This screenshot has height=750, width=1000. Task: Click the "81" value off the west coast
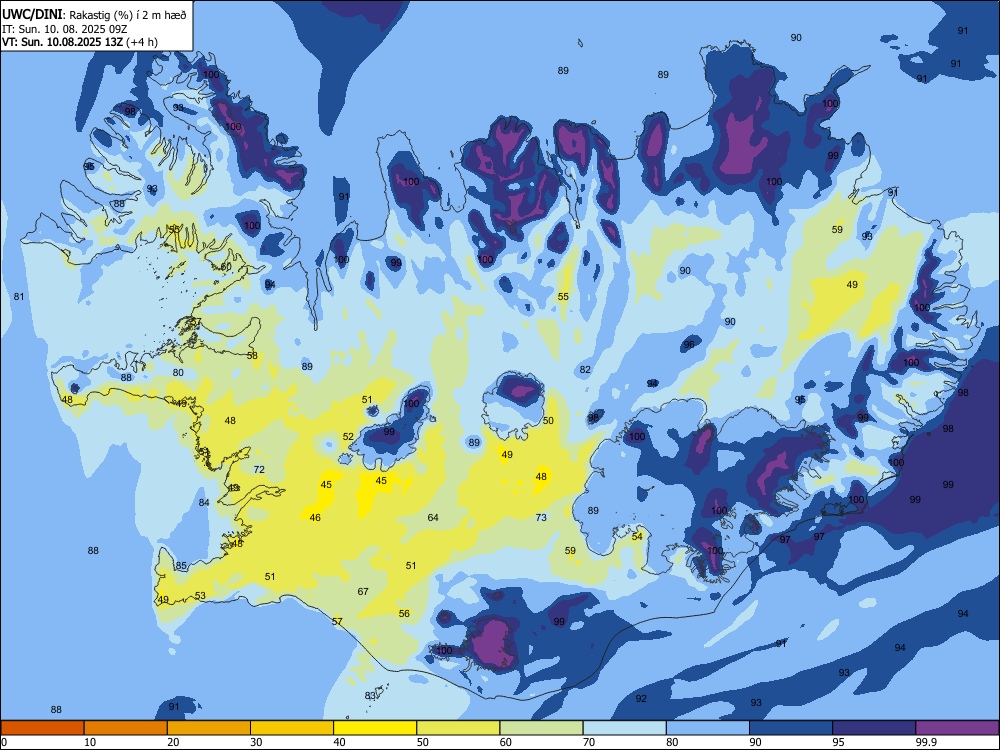click(19, 297)
